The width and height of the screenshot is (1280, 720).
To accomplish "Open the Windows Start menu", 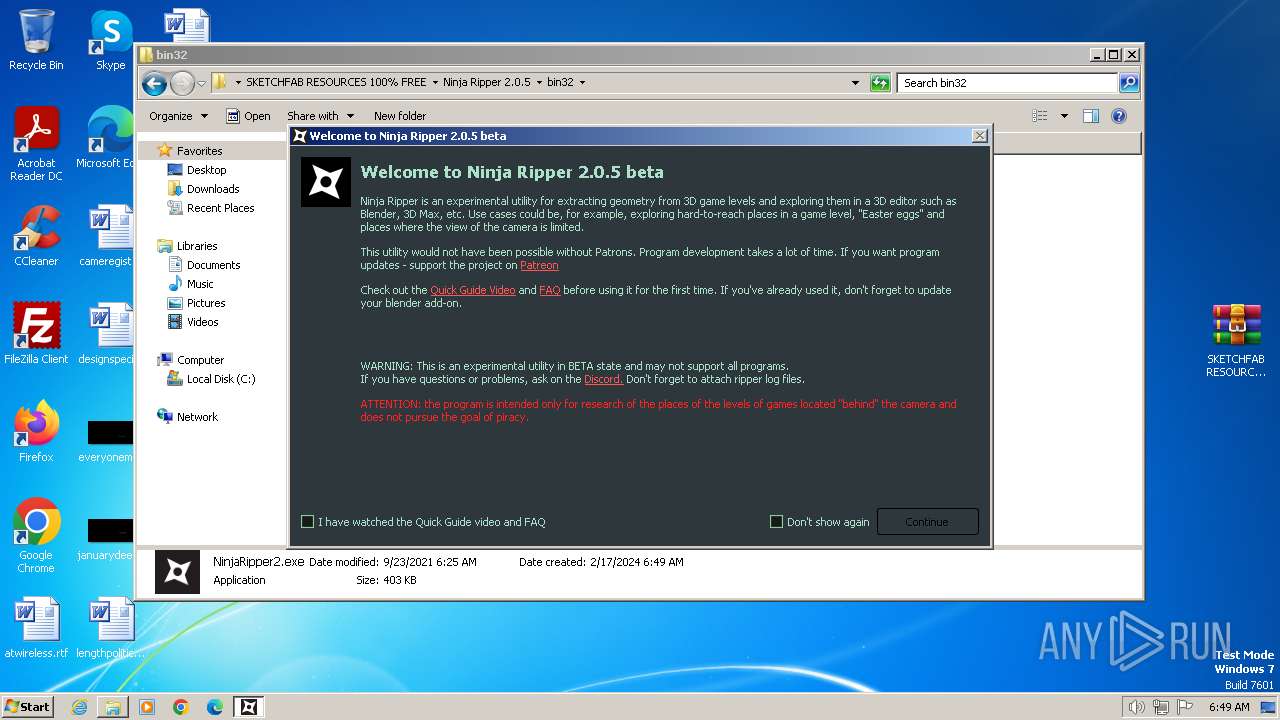I will 27,707.
